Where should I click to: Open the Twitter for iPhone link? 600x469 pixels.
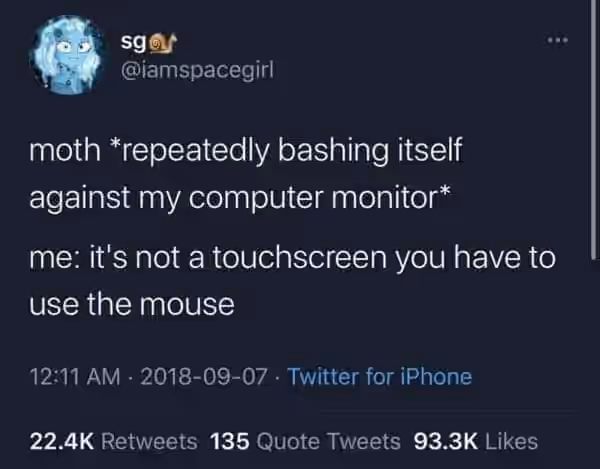[x=380, y=376]
